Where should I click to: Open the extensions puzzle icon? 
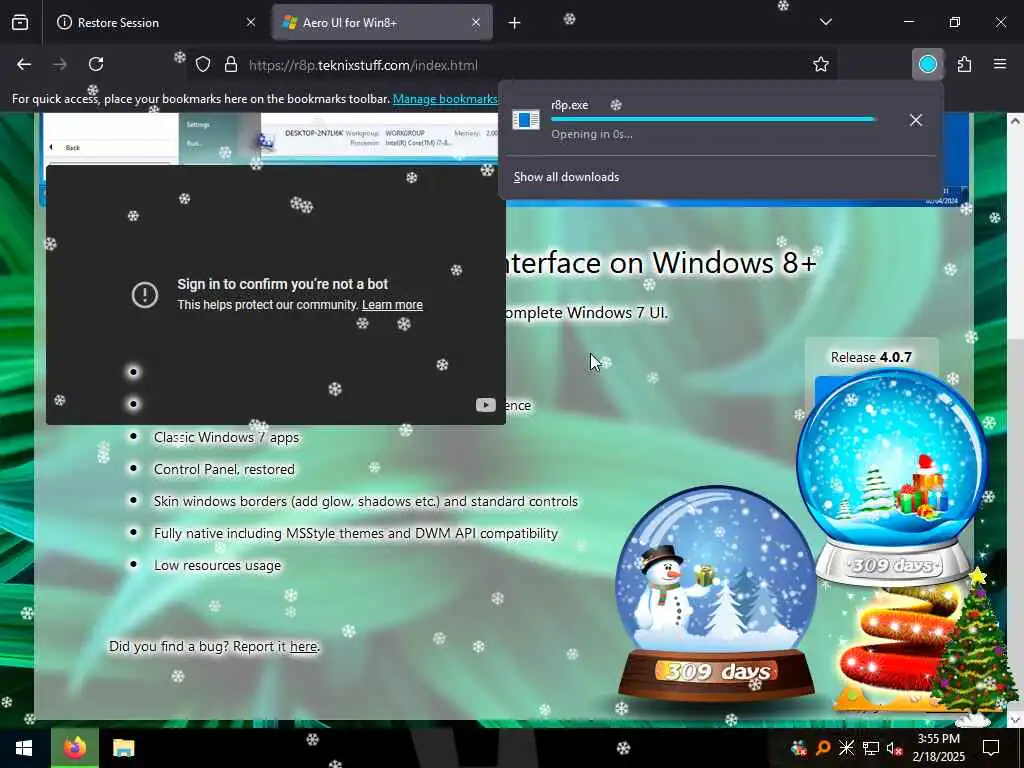pos(965,64)
